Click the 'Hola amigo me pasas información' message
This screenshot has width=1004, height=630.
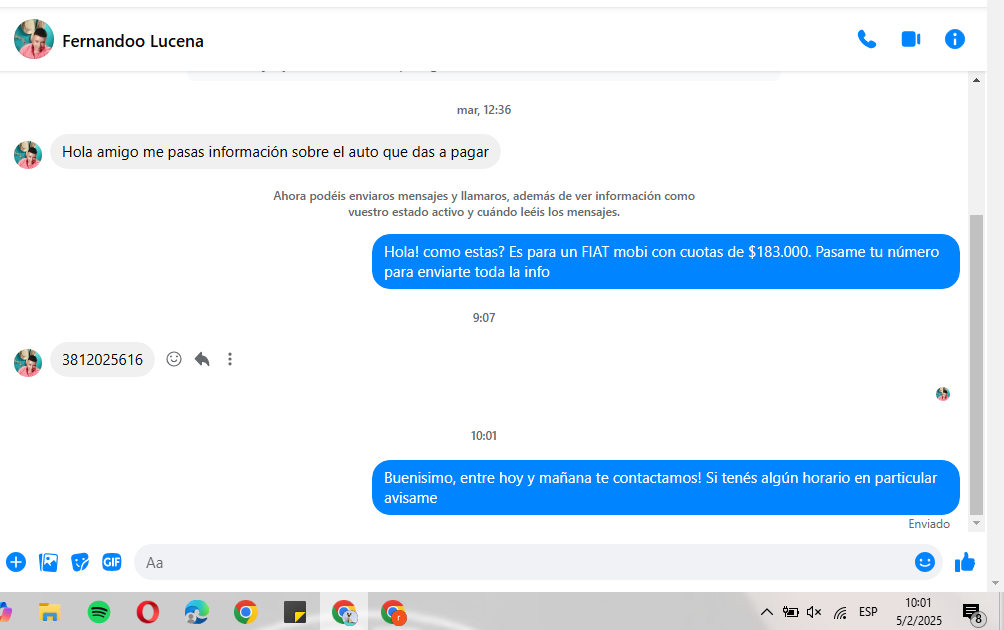click(x=275, y=152)
